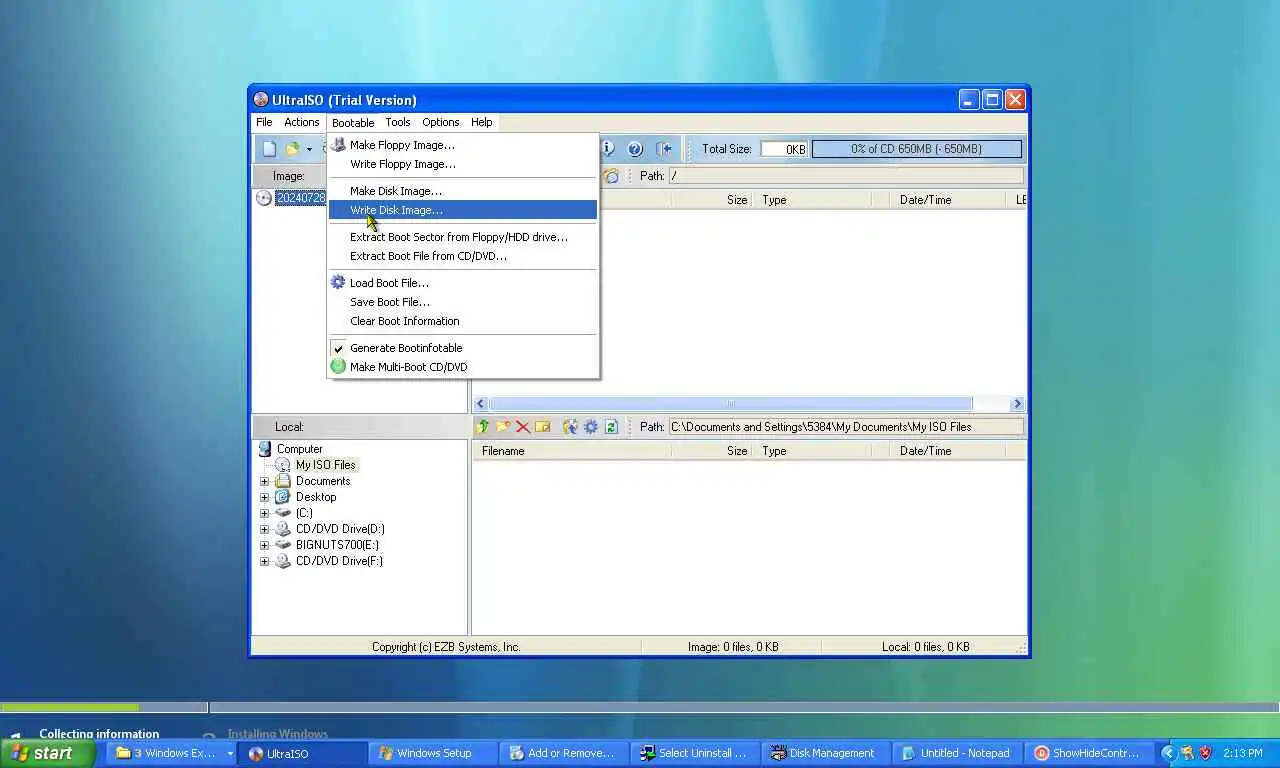Click the Type column header in image pane
This screenshot has height=768, width=1280.
(812, 200)
